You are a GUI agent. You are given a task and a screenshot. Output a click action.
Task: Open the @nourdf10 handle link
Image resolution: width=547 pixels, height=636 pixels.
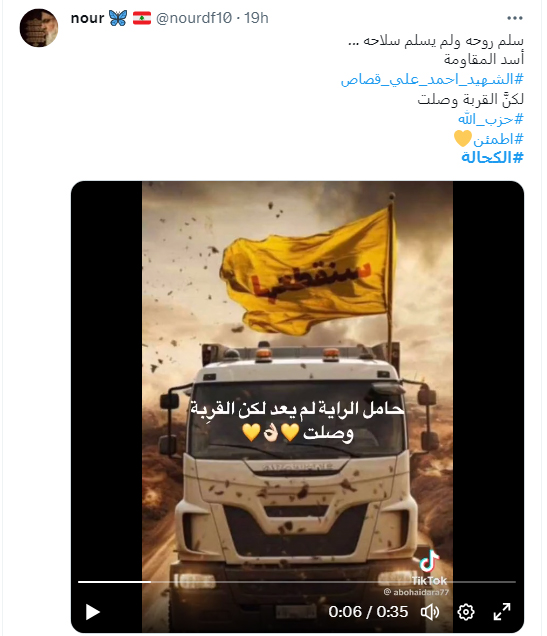194,18
